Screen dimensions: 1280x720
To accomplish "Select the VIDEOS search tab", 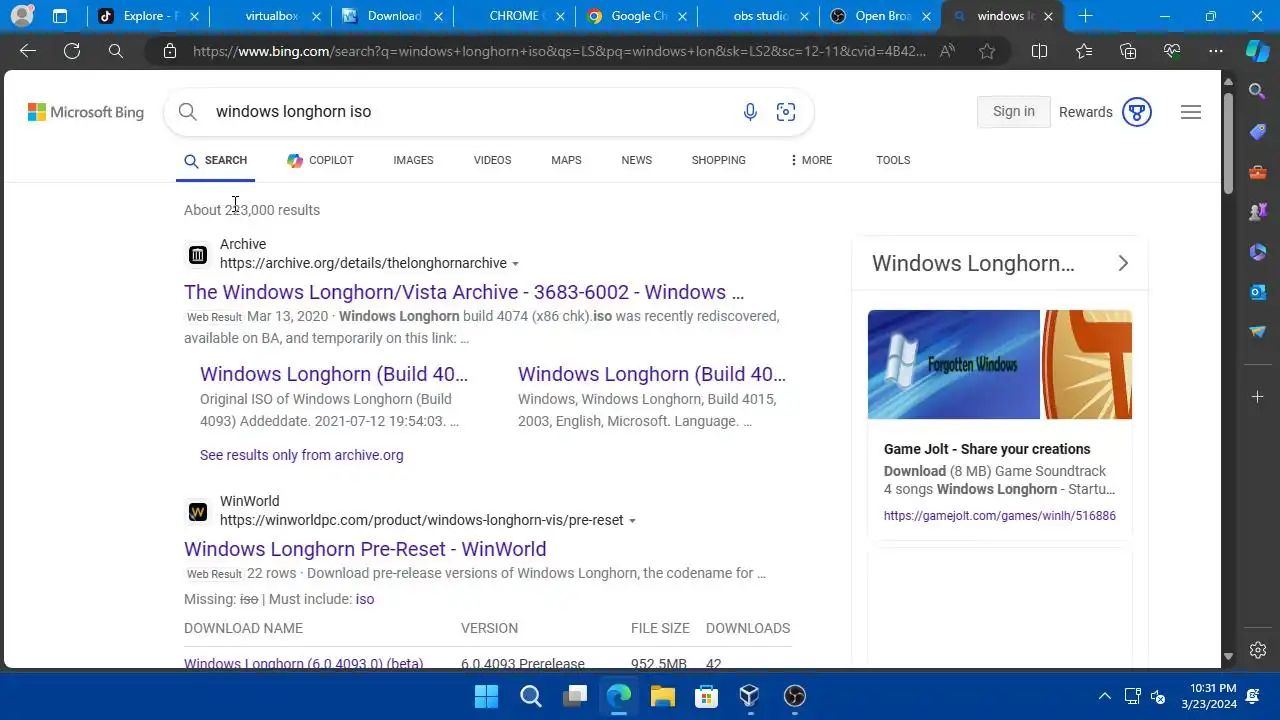I will coord(492,160).
